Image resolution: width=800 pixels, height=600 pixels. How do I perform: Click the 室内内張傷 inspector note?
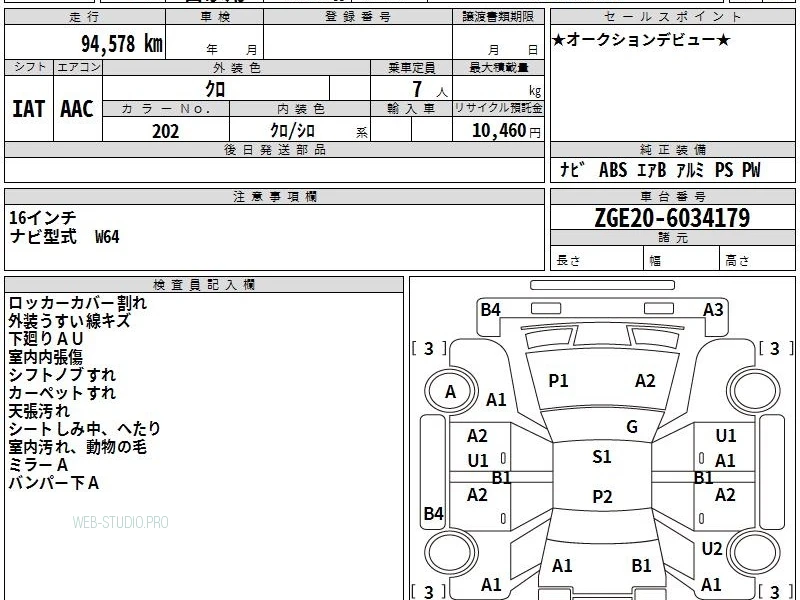pos(46,357)
